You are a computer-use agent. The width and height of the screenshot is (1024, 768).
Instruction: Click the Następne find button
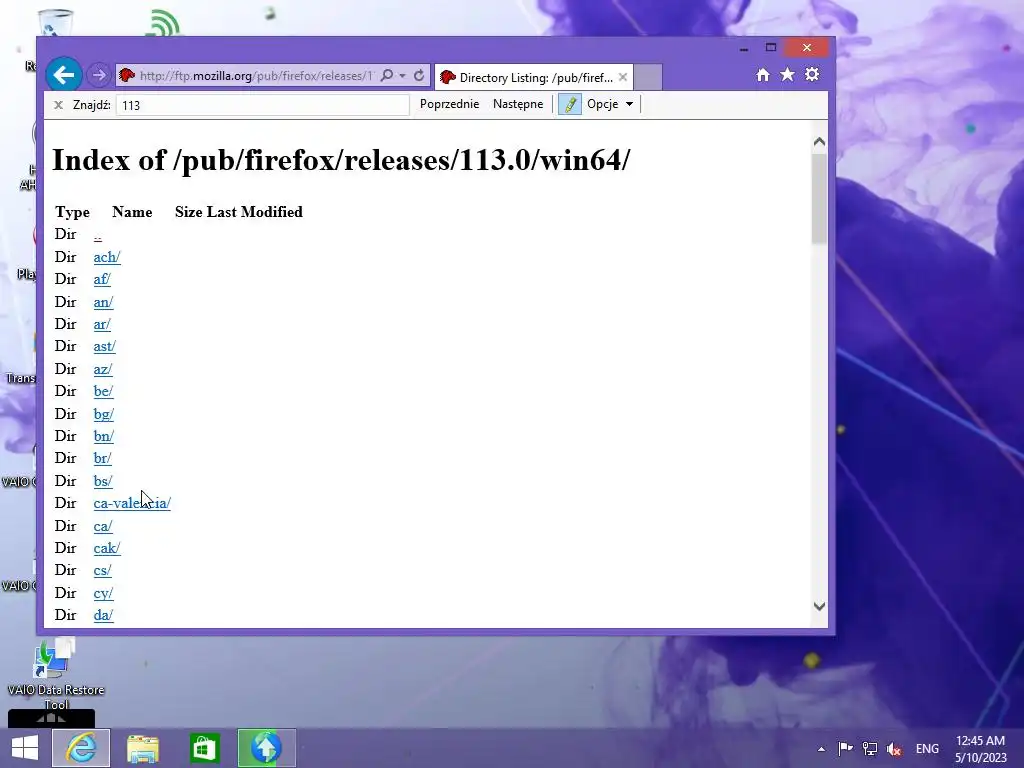518,104
